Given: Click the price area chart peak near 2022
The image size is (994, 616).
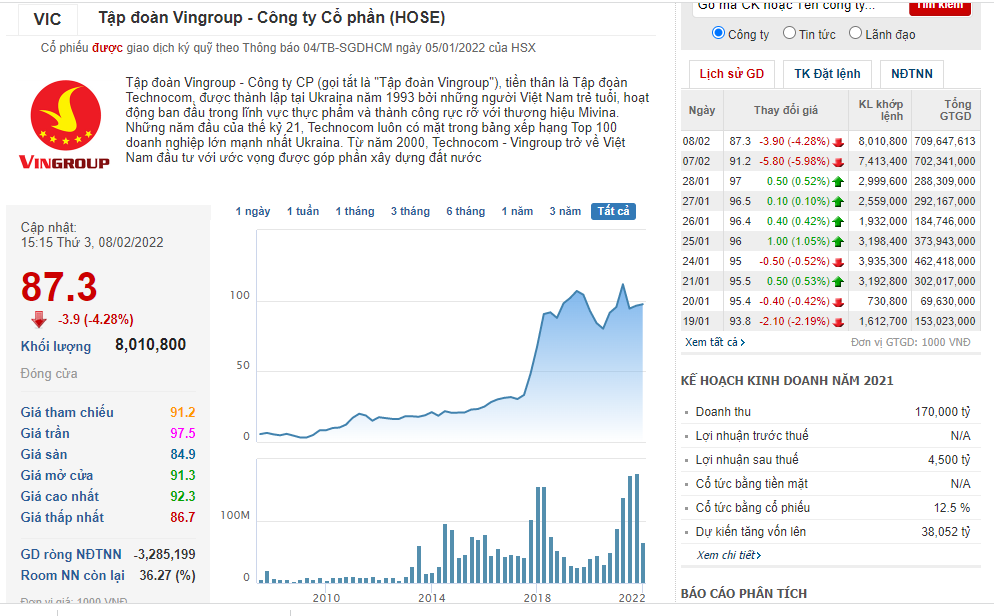Looking at the screenshot, I should pyautogui.click(x=623, y=285).
